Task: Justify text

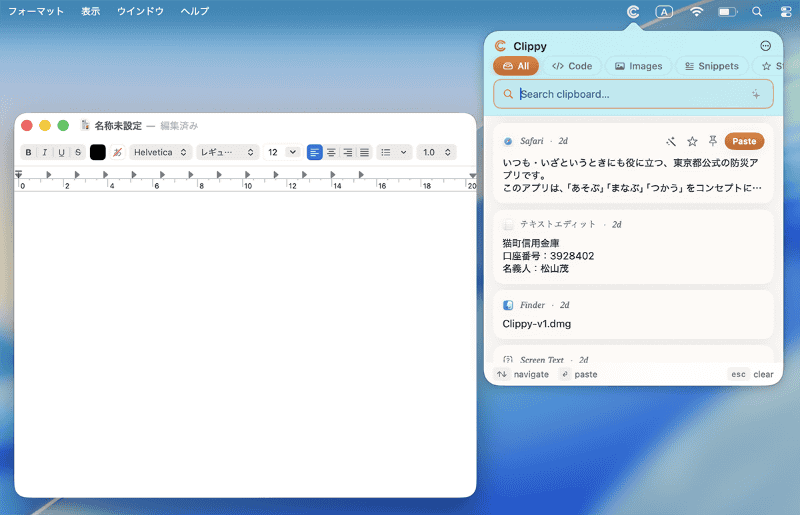Action: click(x=364, y=152)
